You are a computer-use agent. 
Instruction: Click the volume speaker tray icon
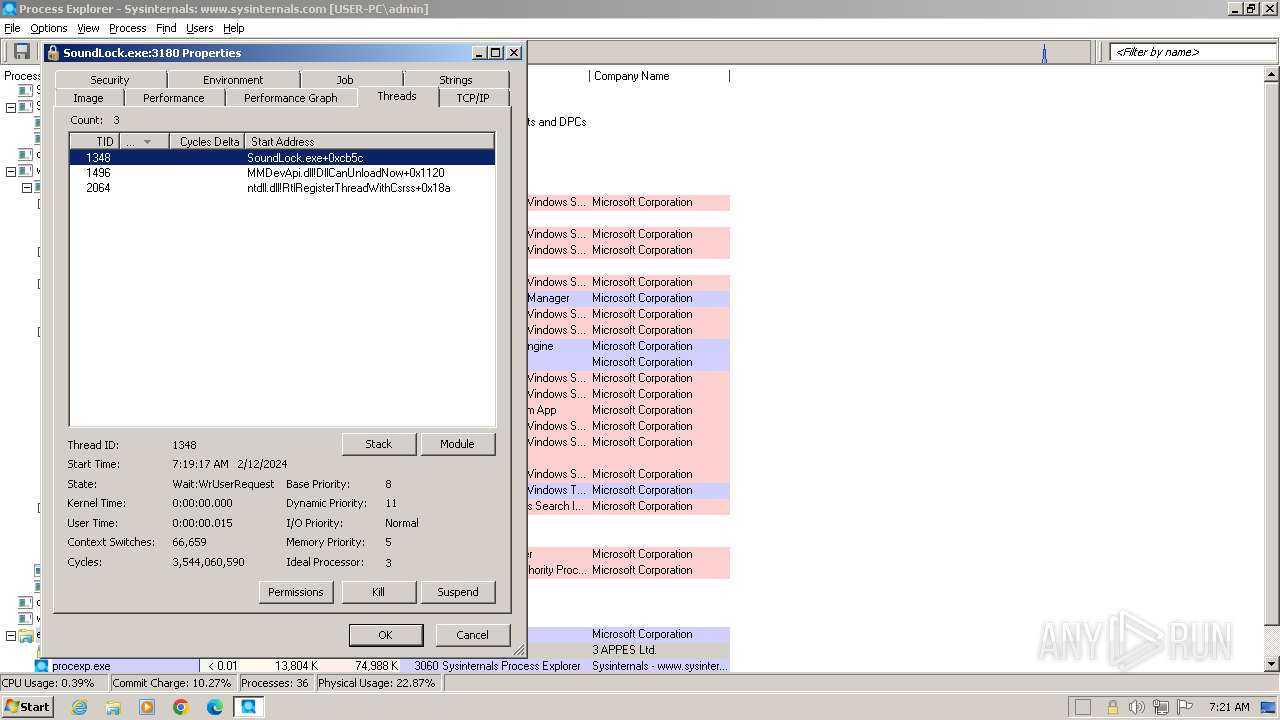(1137, 707)
